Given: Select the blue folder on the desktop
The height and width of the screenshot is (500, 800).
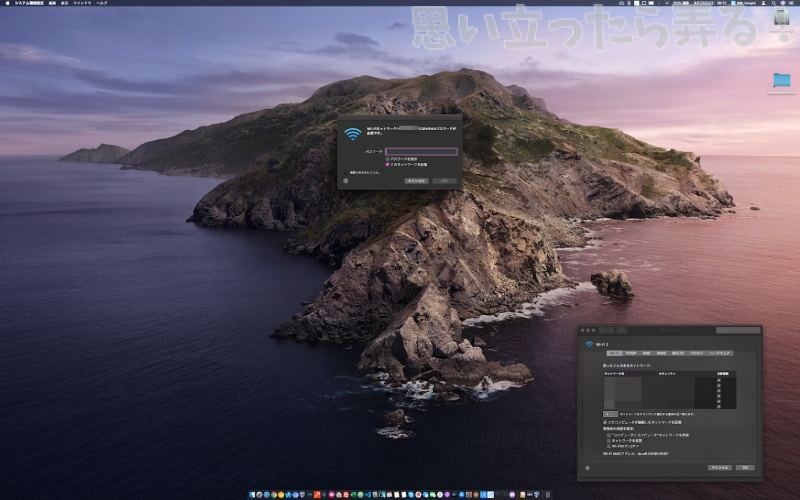Looking at the screenshot, I should coord(781,80).
